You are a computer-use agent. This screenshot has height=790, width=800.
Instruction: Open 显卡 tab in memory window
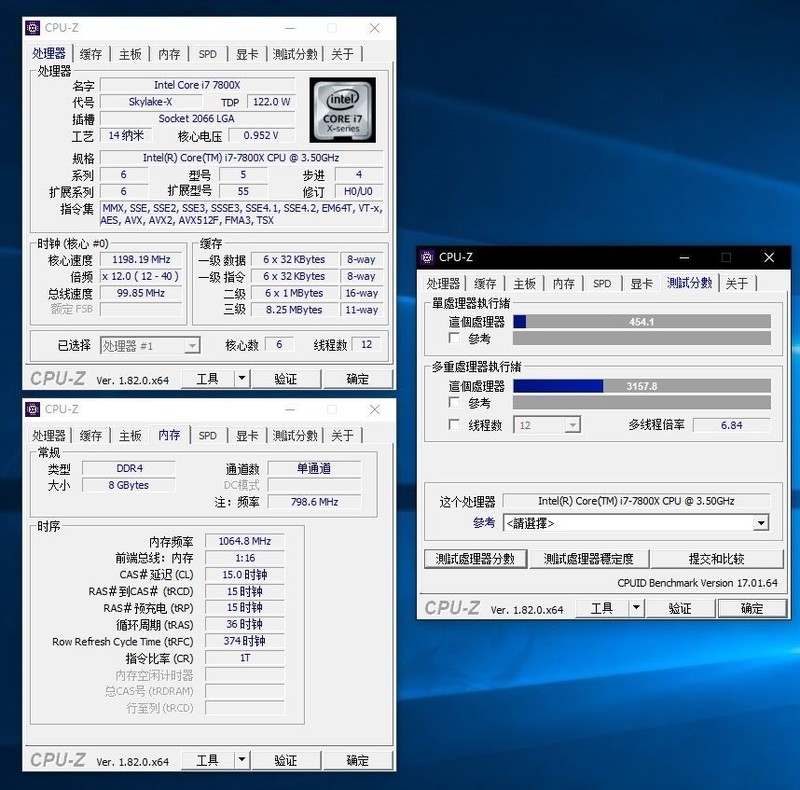point(247,435)
